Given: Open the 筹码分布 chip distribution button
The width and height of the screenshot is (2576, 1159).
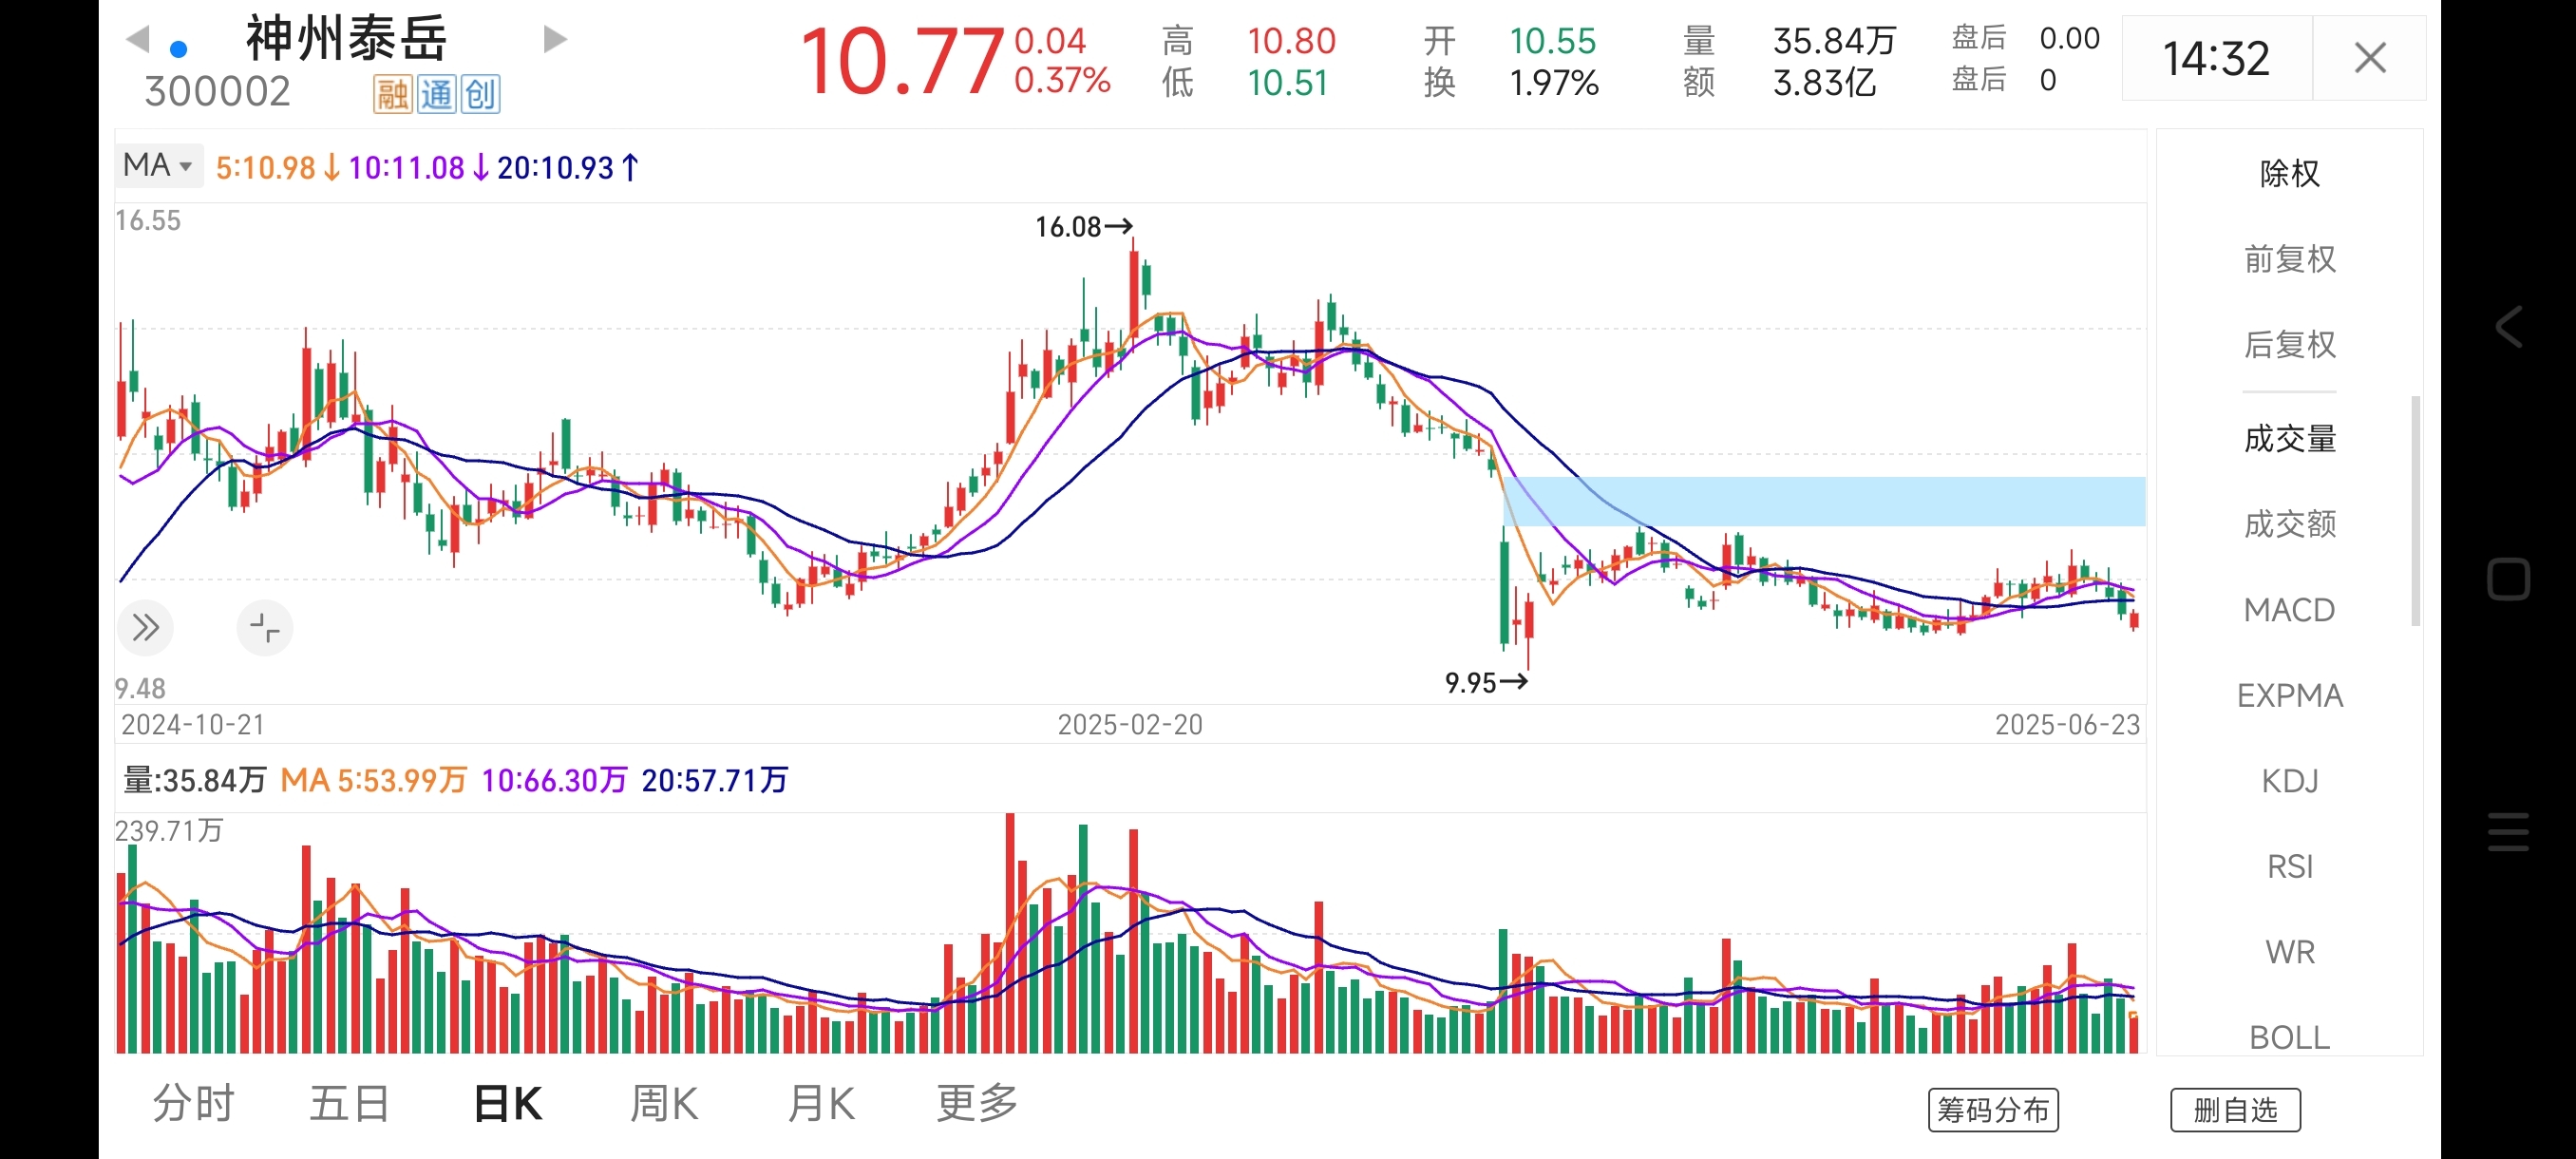Looking at the screenshot, I should (1993, 1110).
